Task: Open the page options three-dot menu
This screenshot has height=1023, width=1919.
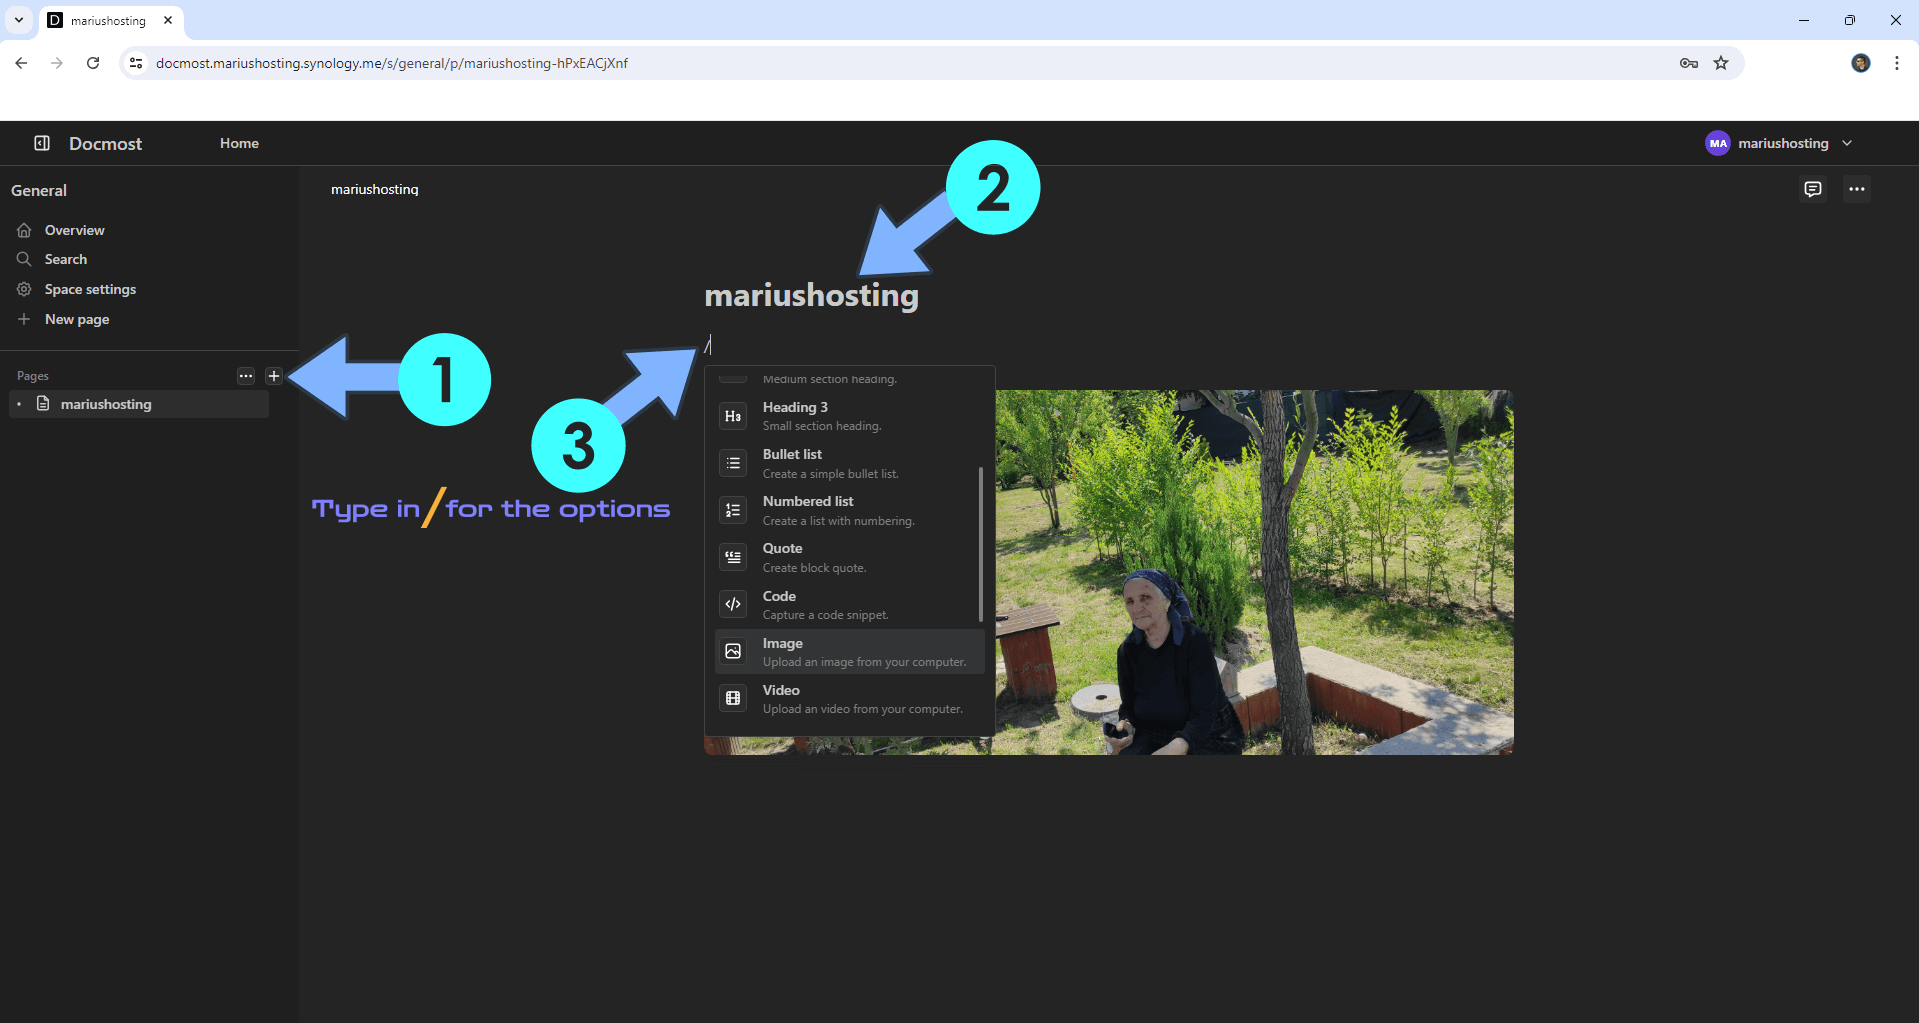Action: [x=1857, y=189]
